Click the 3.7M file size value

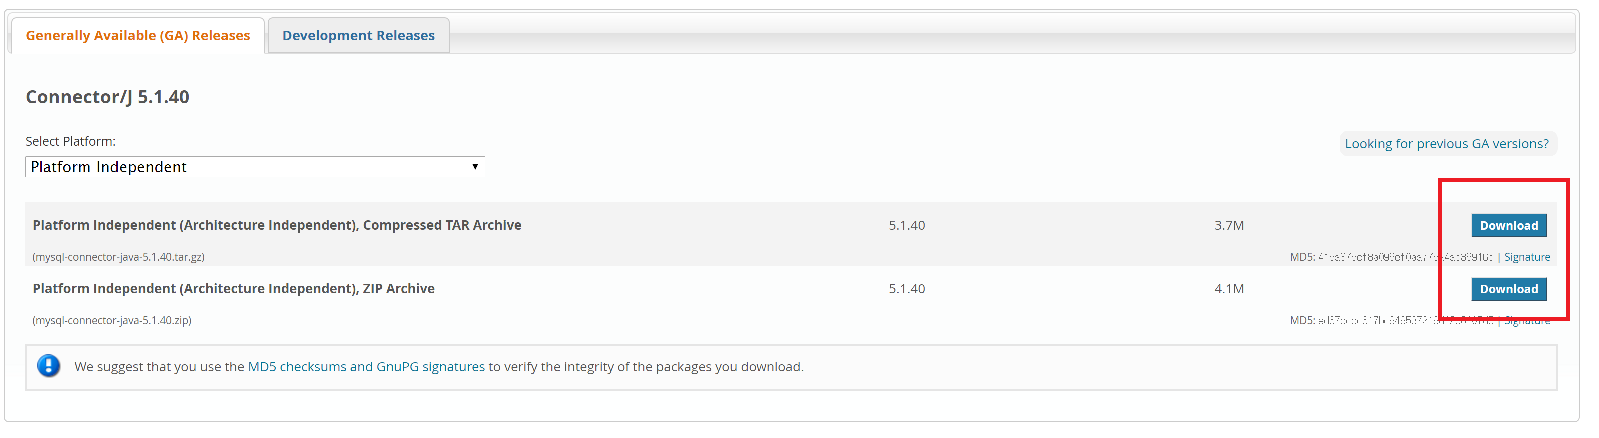click(1229, 226)
